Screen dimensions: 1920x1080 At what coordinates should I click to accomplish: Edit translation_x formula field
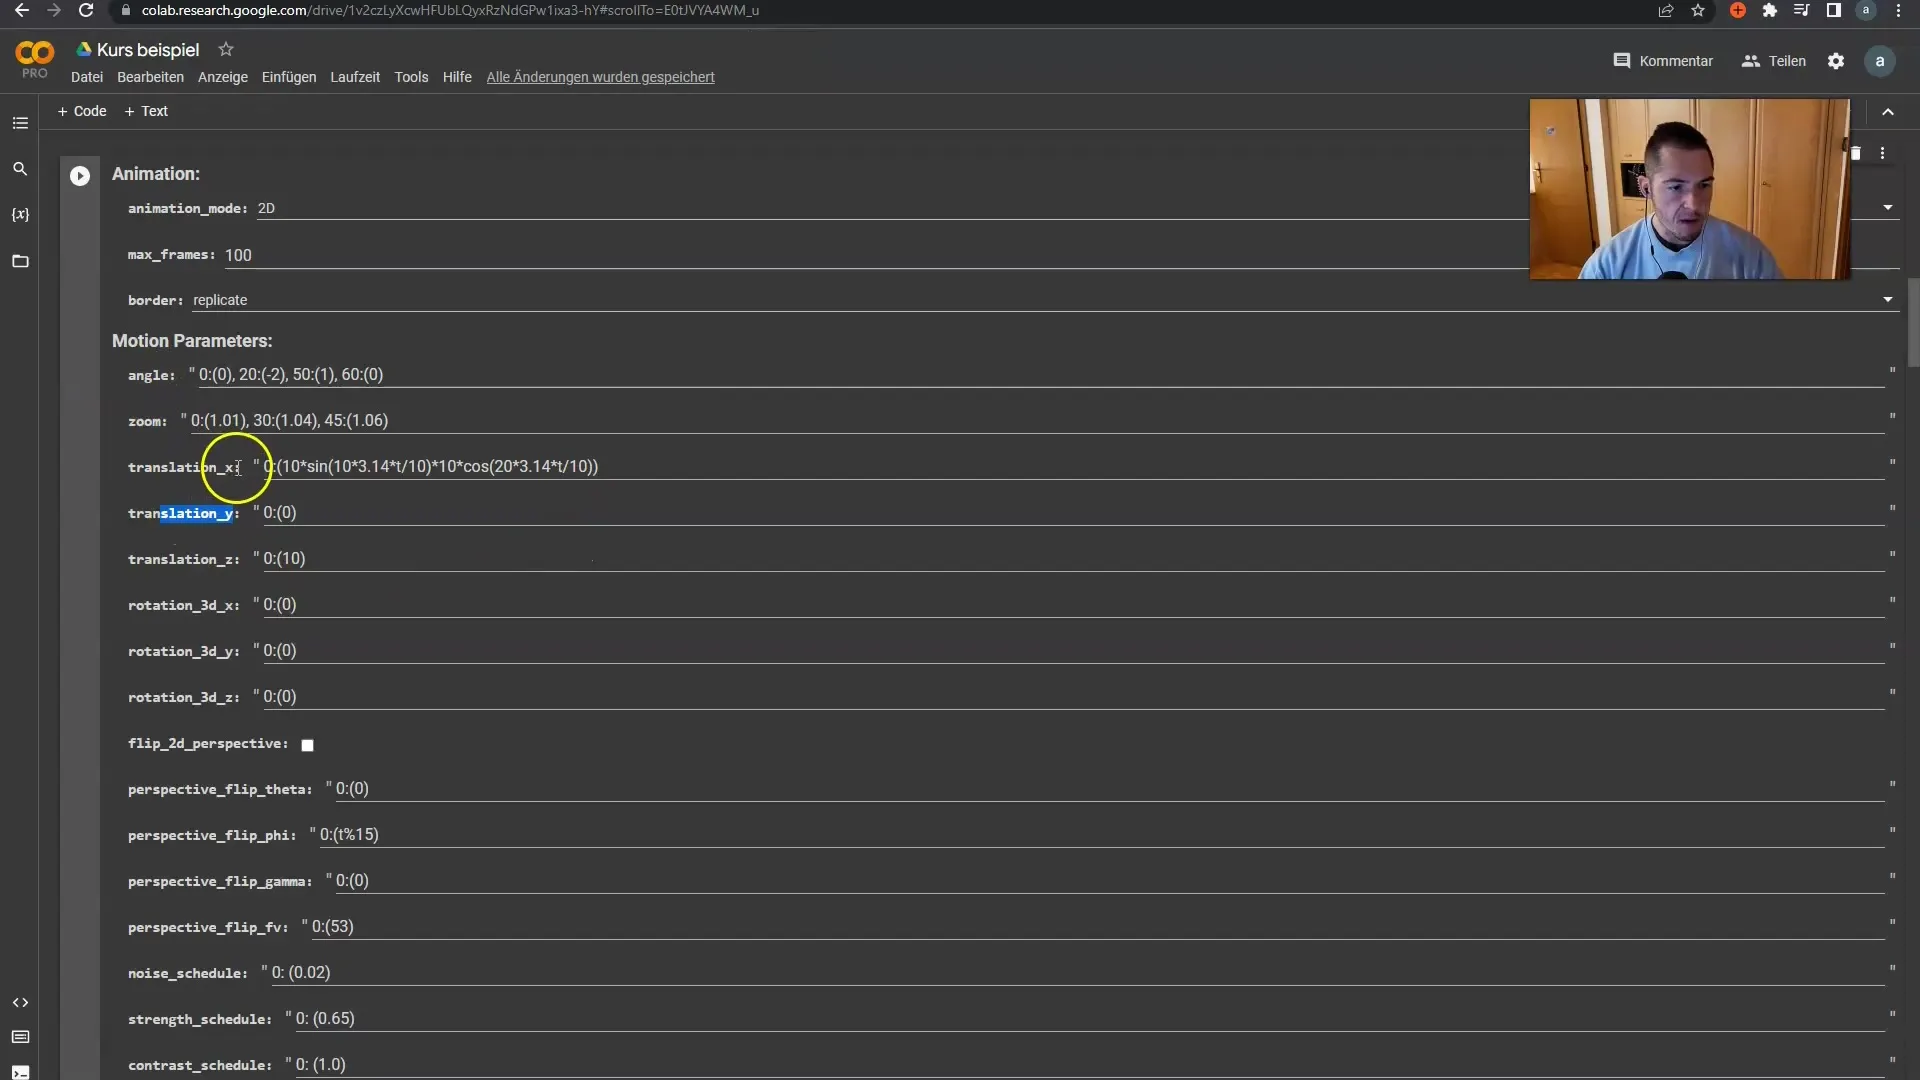1073,467
